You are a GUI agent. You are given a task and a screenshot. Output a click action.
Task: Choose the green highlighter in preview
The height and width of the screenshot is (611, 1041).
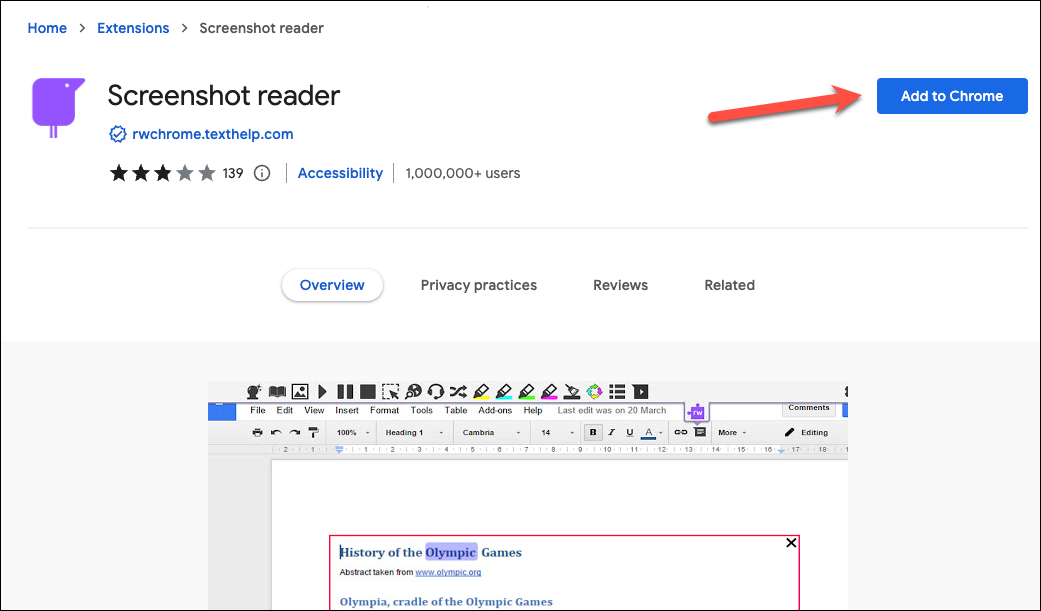point(526,391)
